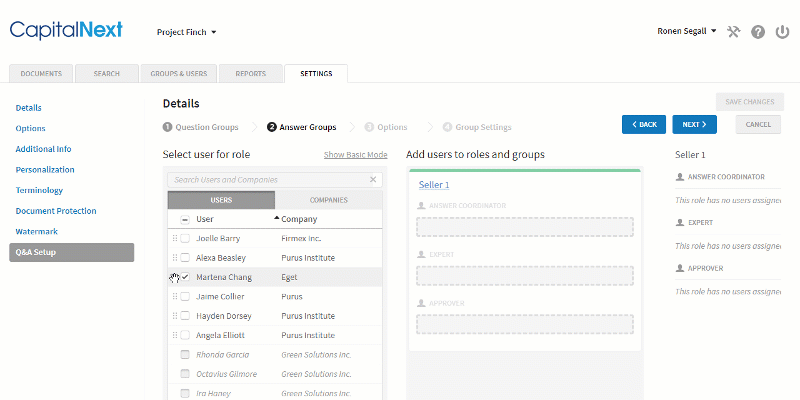Click the Eget company cell
Image resolution: width=800 pixels, height=400 pixels.
tap(289, 277)
